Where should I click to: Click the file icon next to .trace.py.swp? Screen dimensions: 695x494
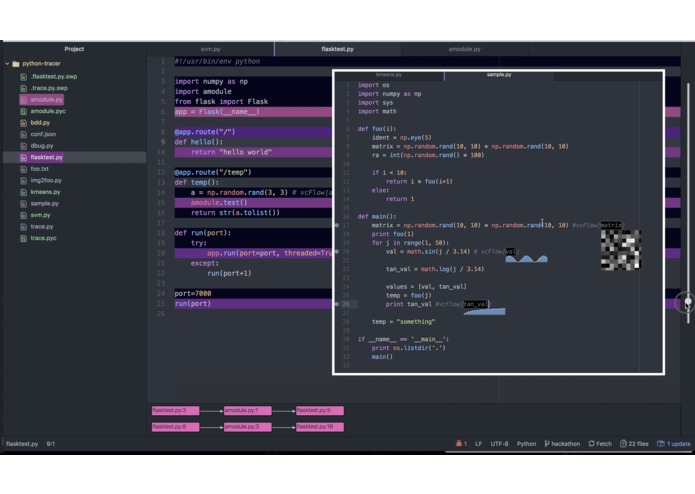(23, 88)
